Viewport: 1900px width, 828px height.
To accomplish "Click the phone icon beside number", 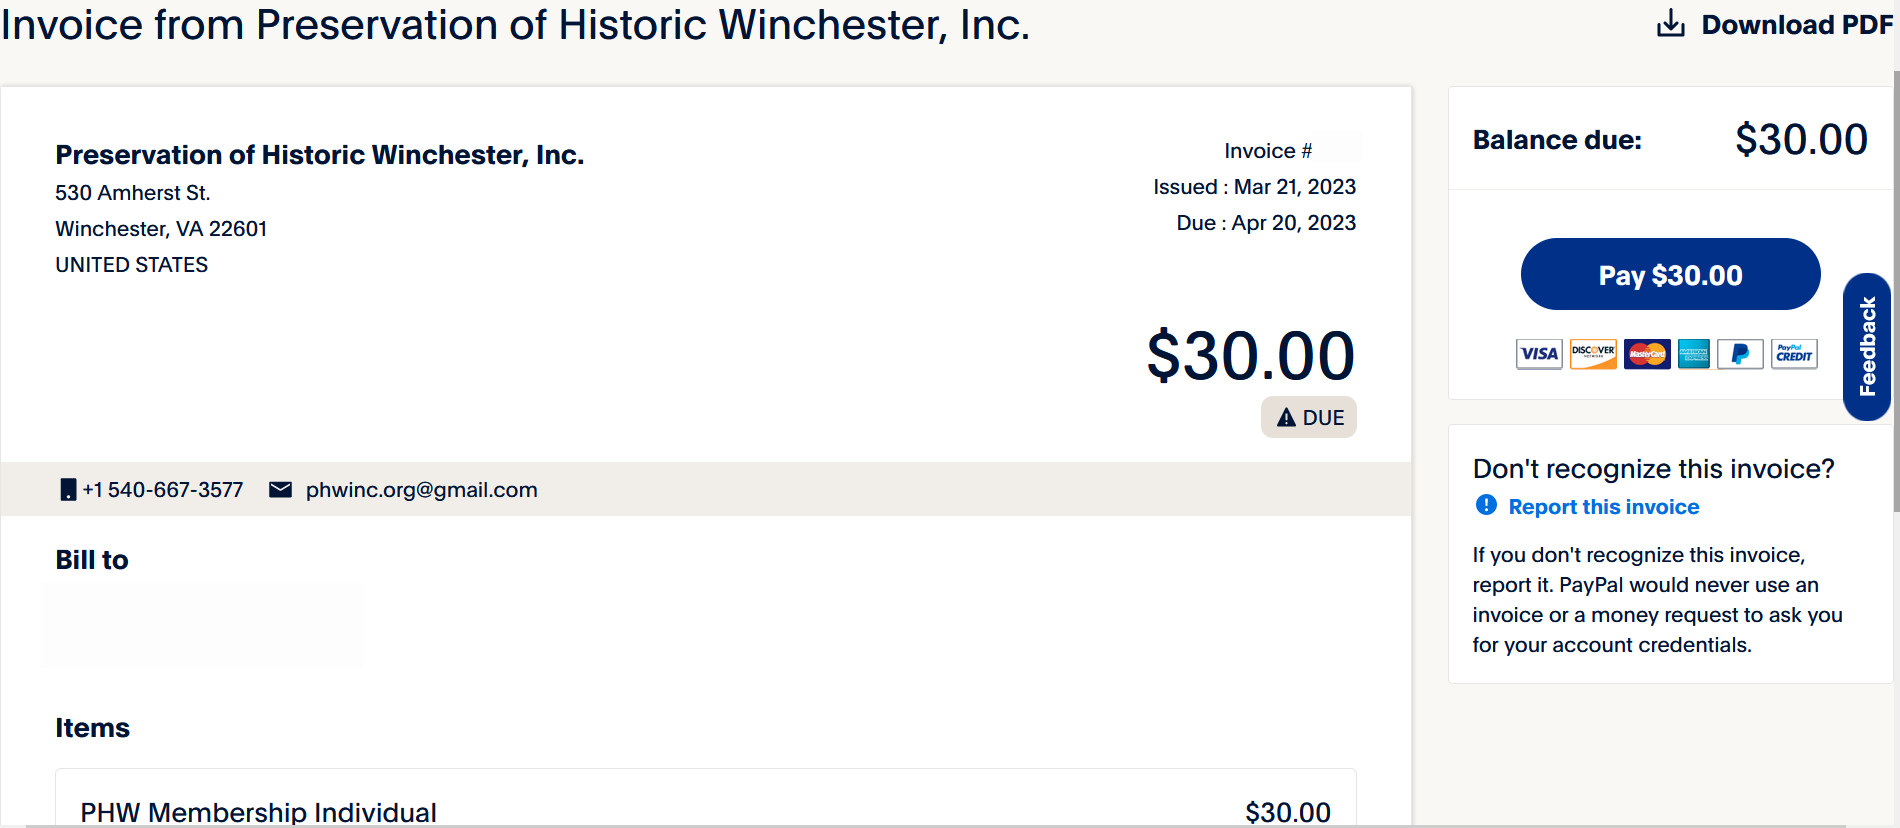I will 68,489.
